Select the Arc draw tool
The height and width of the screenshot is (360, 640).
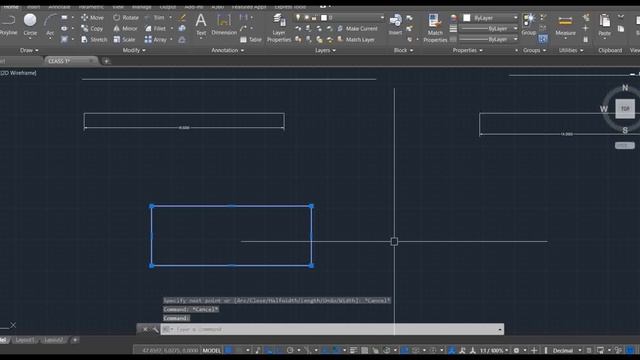[x=50, y=24]
